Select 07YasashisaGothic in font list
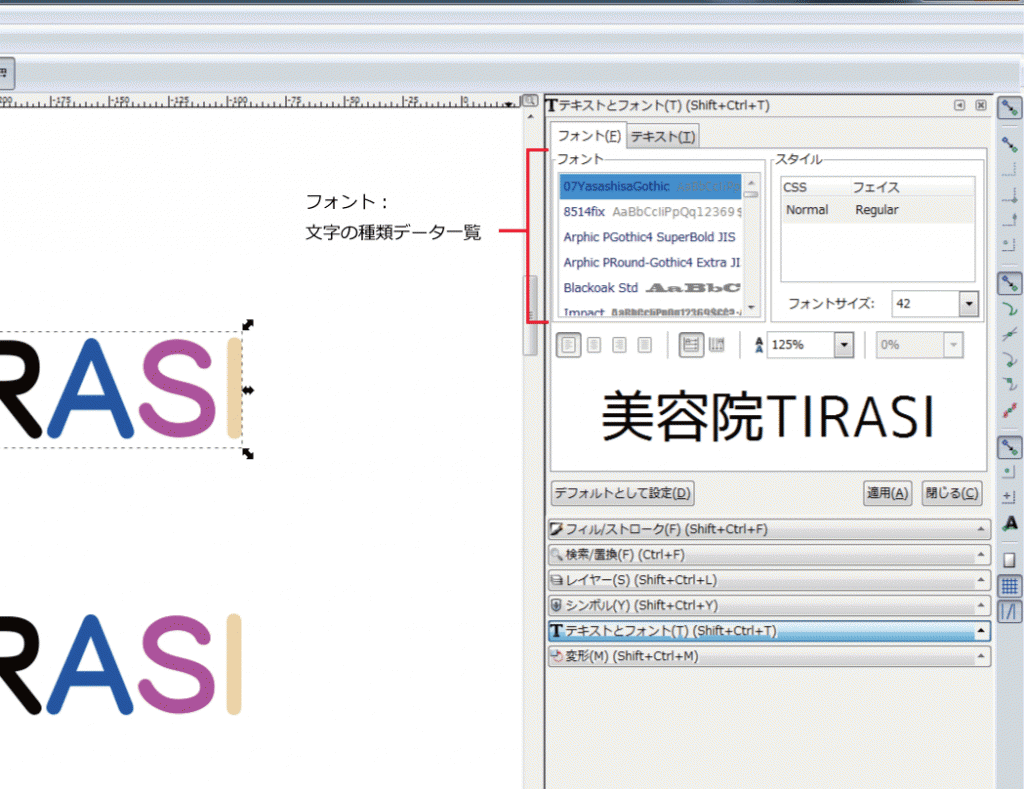Screen dimensions: 1024x789 click(x=650, y=186)
